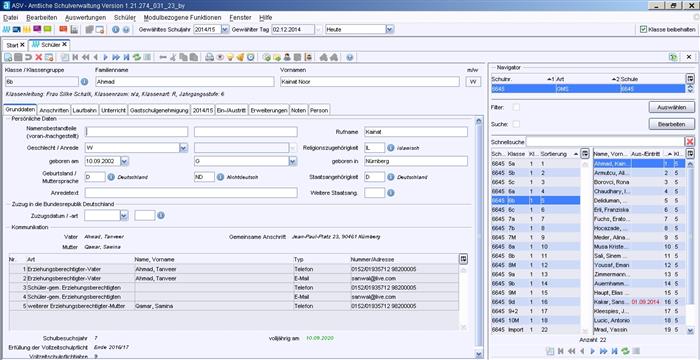Open the Gewähltes Schuljahr dropdown

pos(225,29)
